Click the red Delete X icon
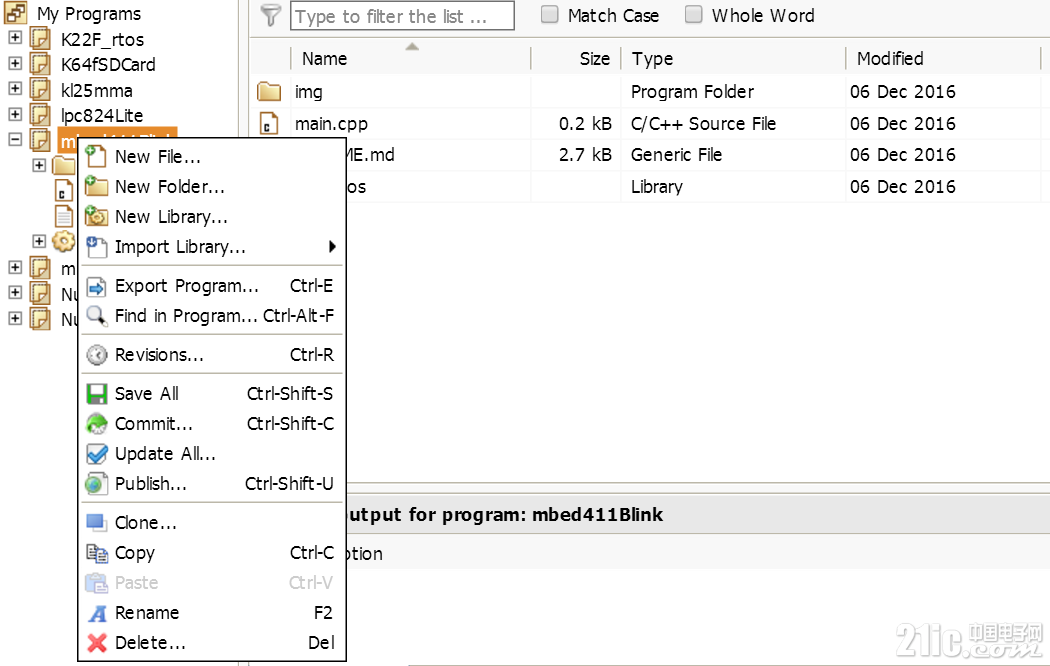The height and width of the screenshot is (666, 1050). tap(97, 643)
